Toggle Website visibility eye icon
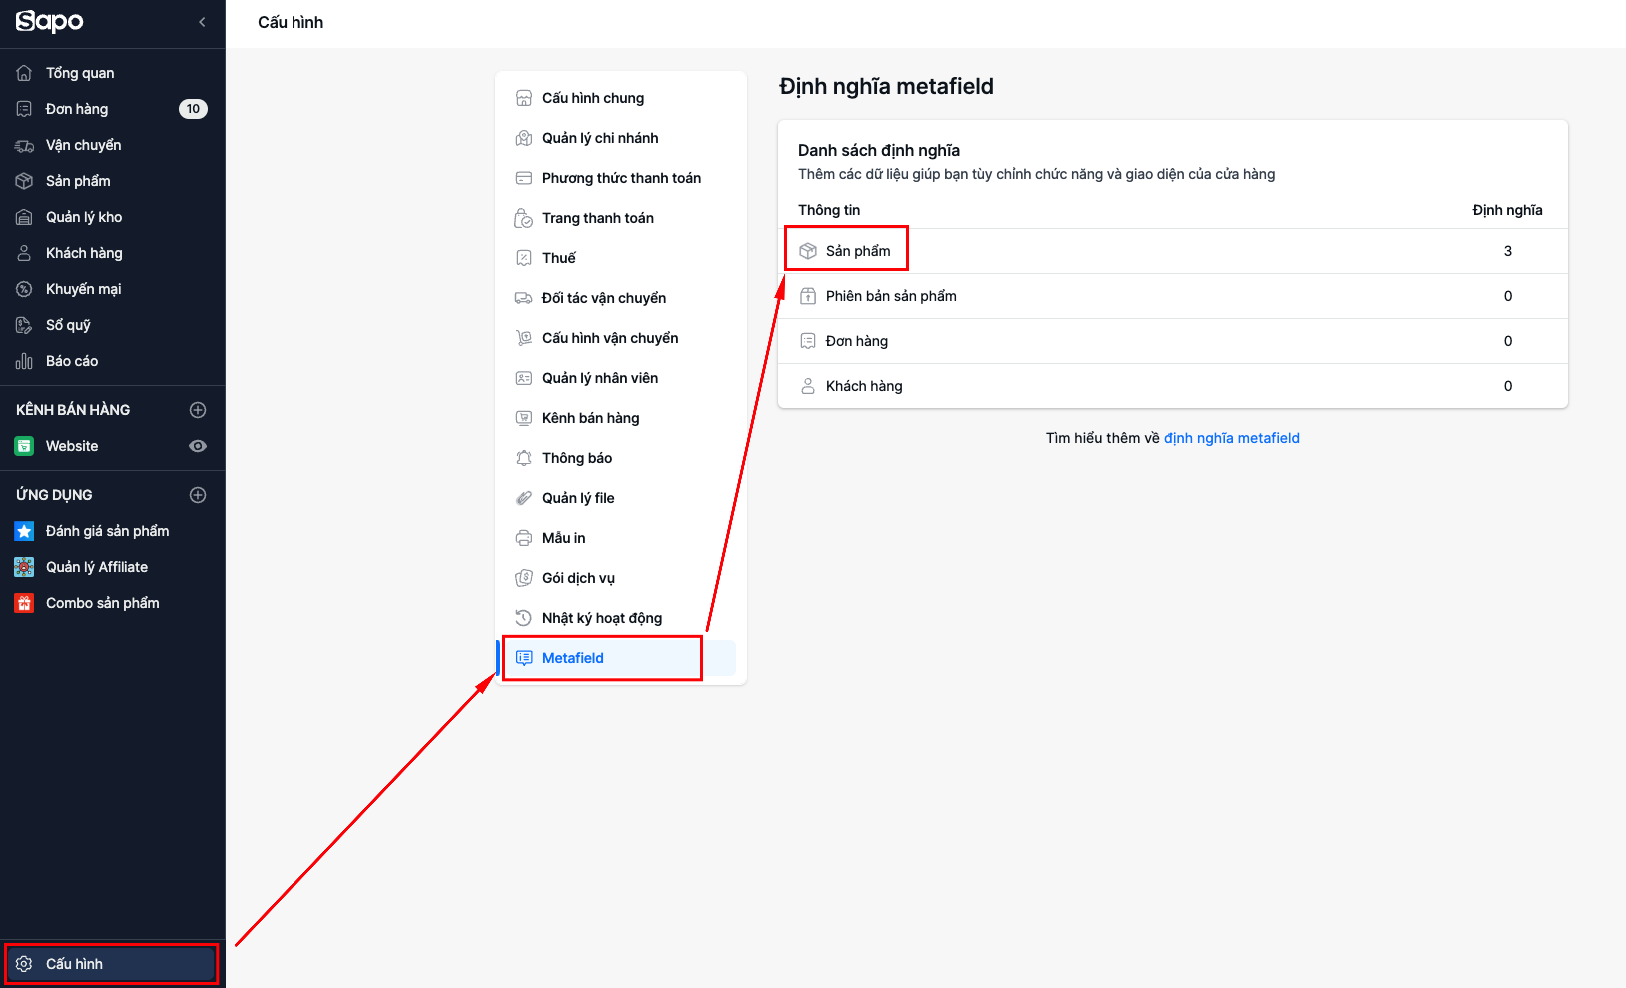Image resolution: width=1626 pixels, height=988 pixels. coord(198,446)
